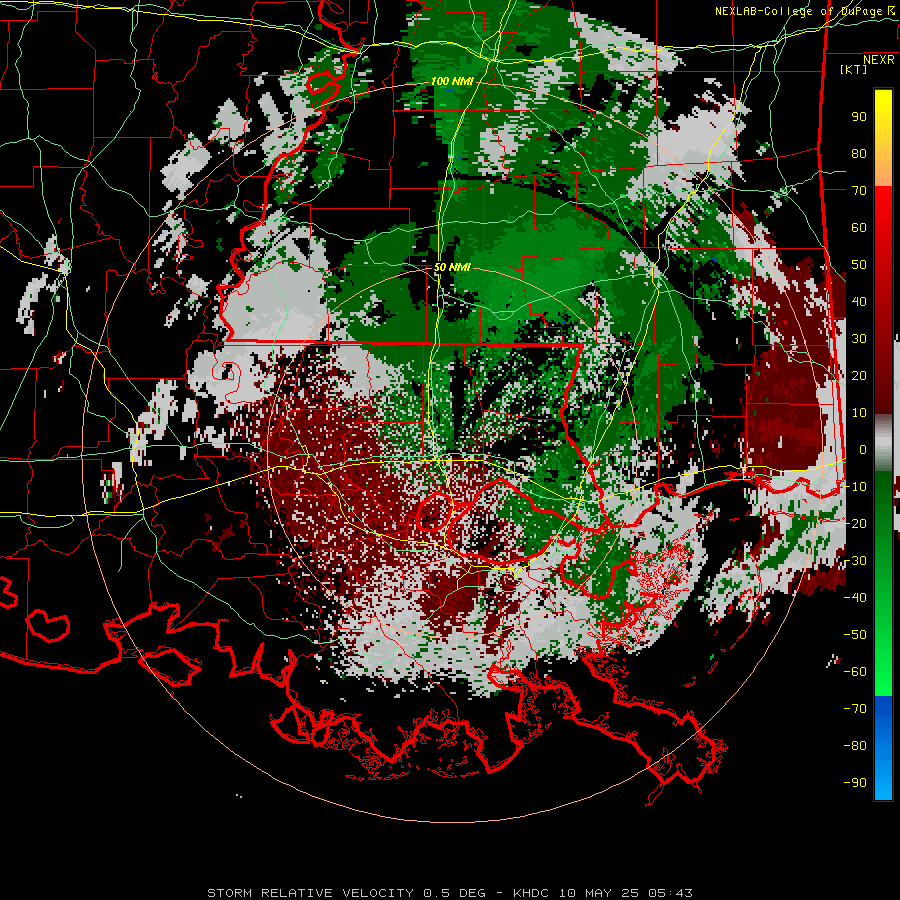Image resolution: width=900 pixels, height=900 pixels.
Task: Click the "NEXLAB-College of DuPage" header text
Action: tap(799, 11)
